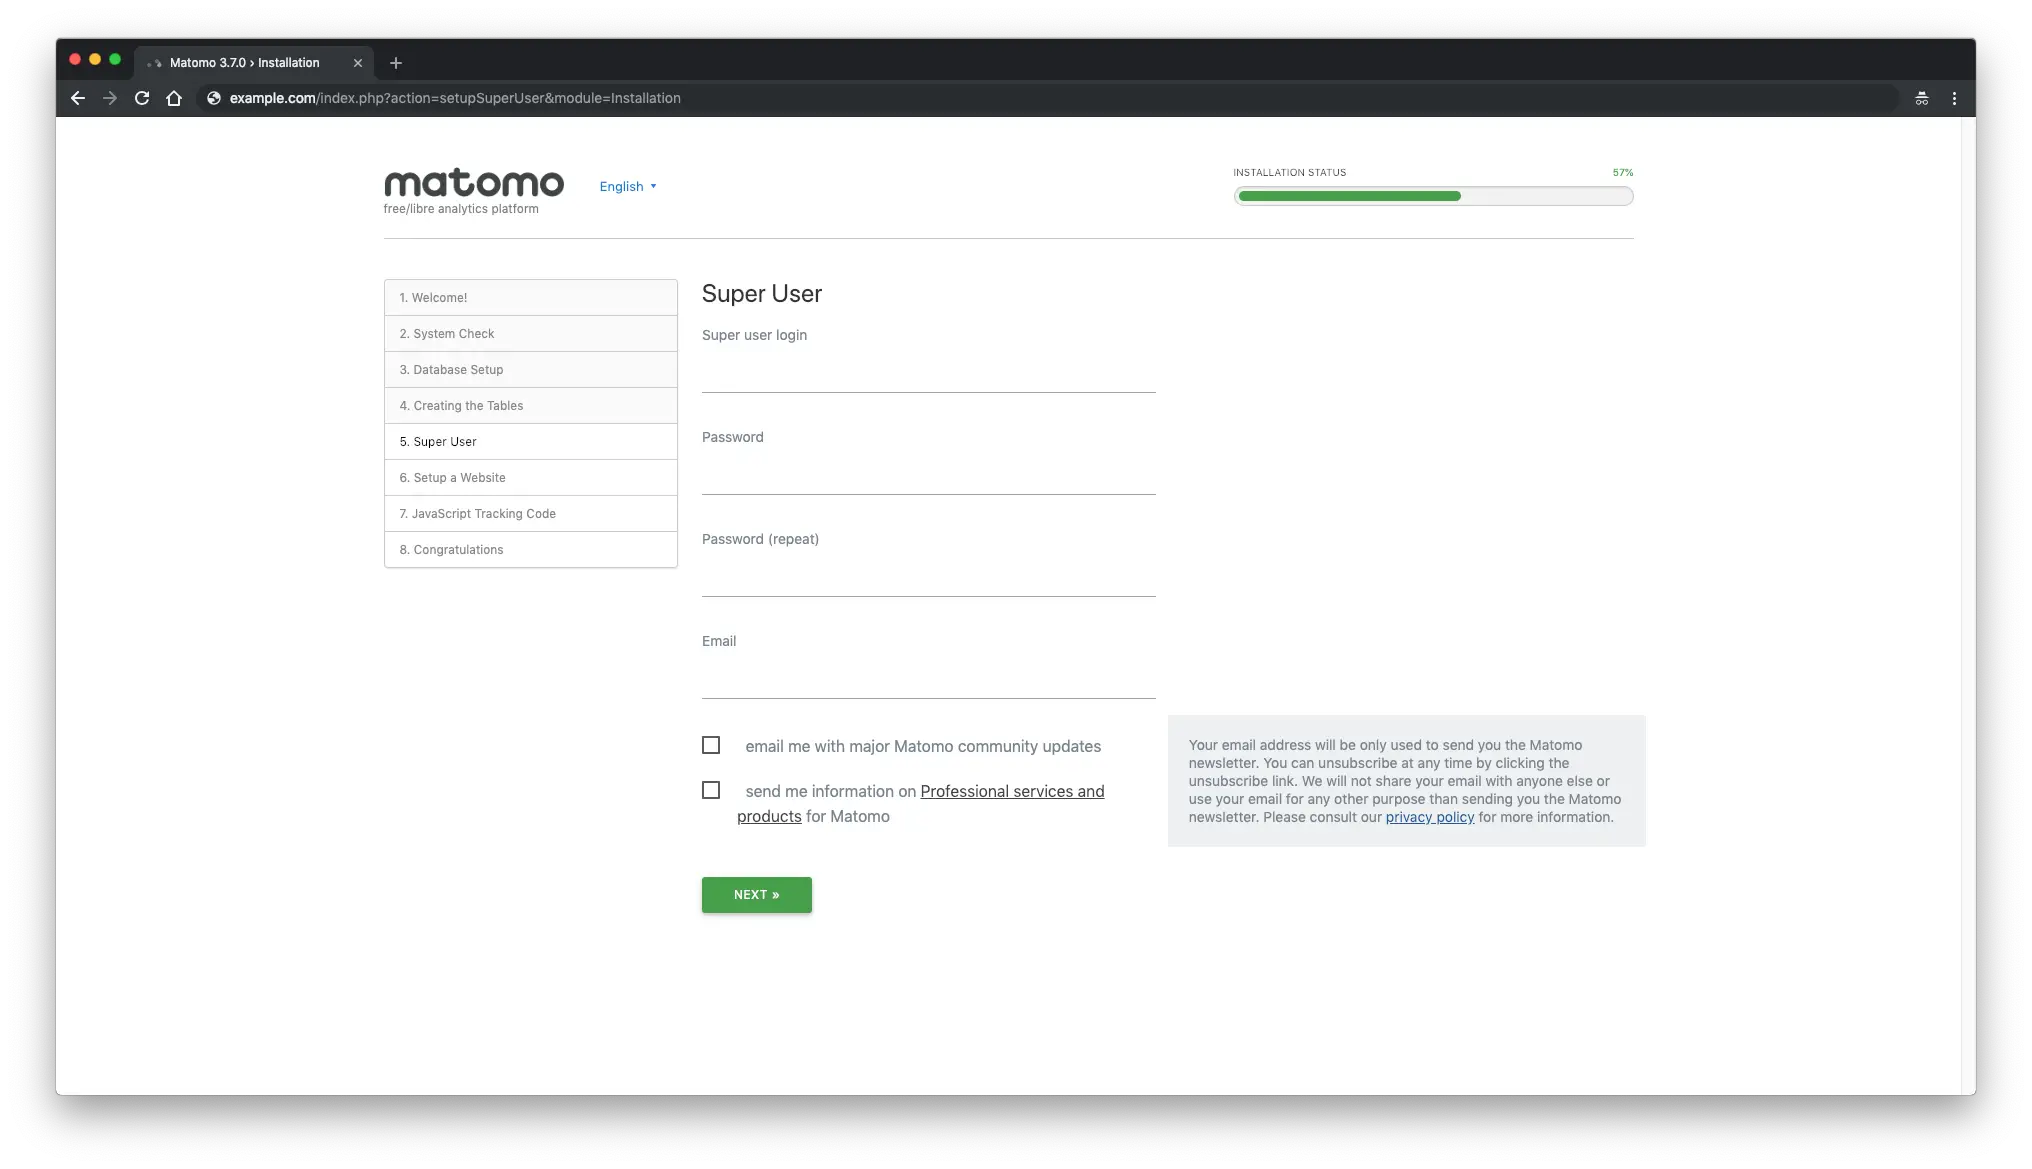The image size is (2032, 1169).
Task: Select step 7. JavaScript Tracking Code
Action: point(531,514)
